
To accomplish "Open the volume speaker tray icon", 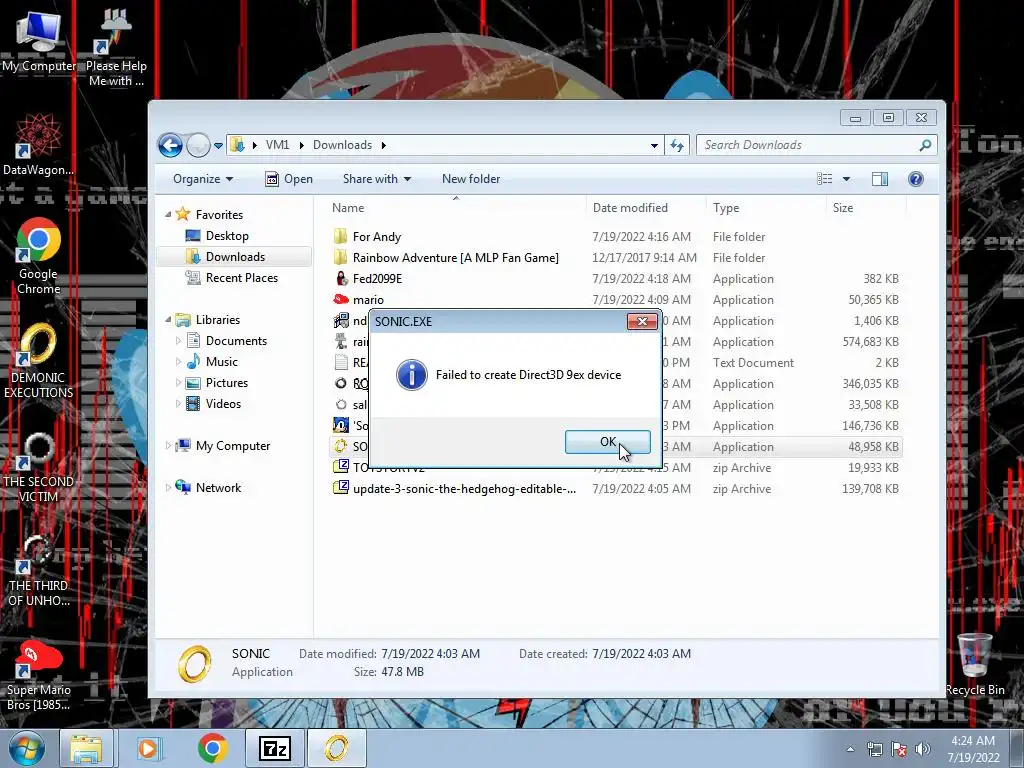I will (923, 749).
